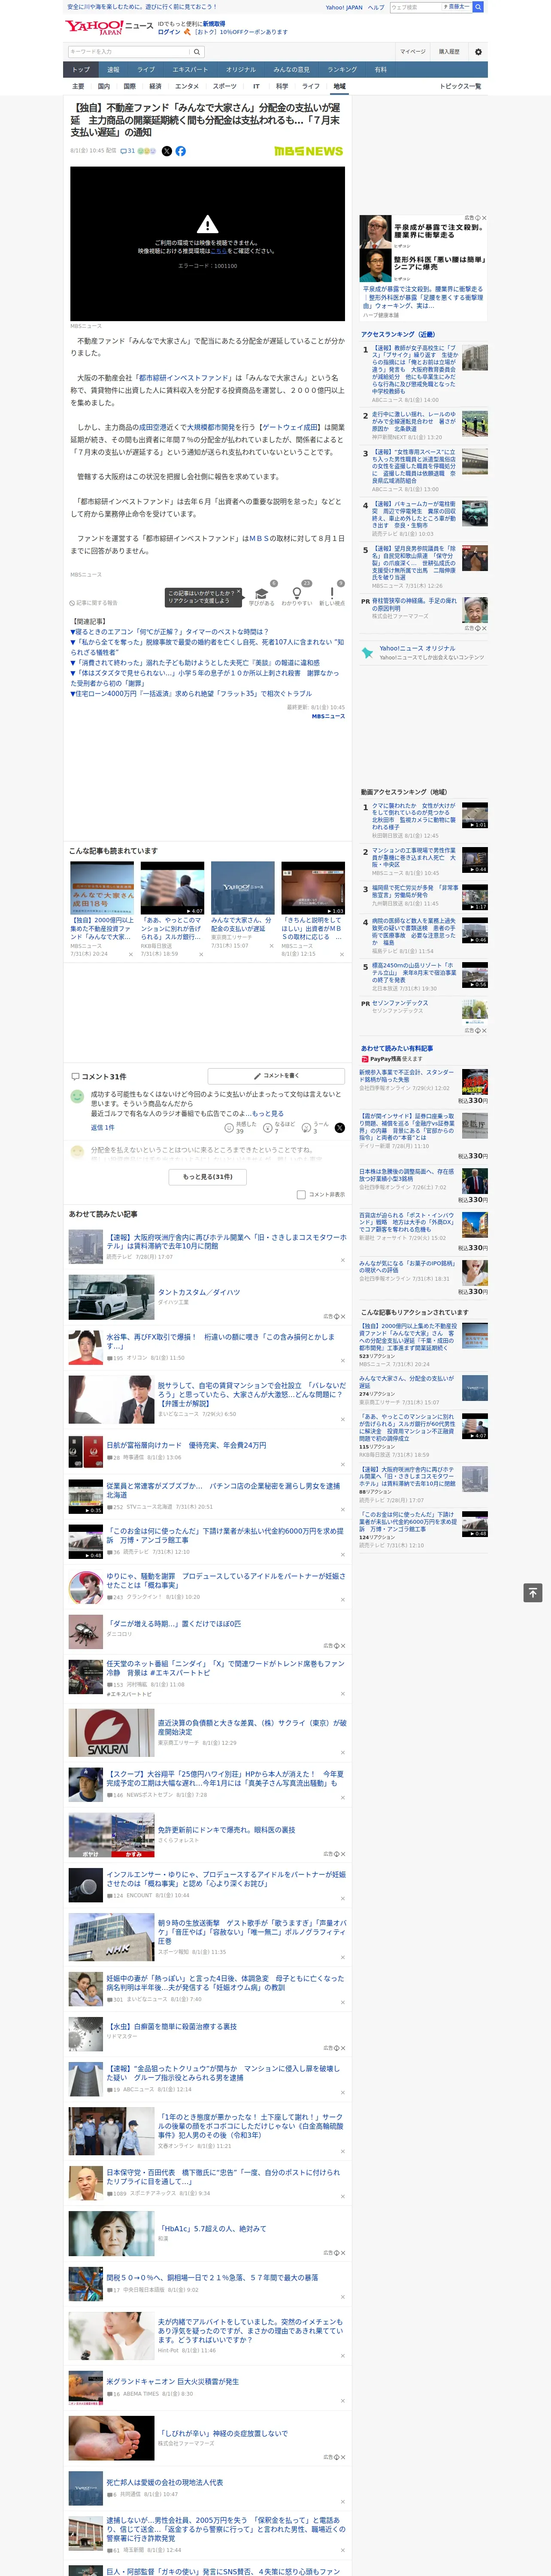Open the settings gear icon
The image size is (551, 2576).
(478, 51)
